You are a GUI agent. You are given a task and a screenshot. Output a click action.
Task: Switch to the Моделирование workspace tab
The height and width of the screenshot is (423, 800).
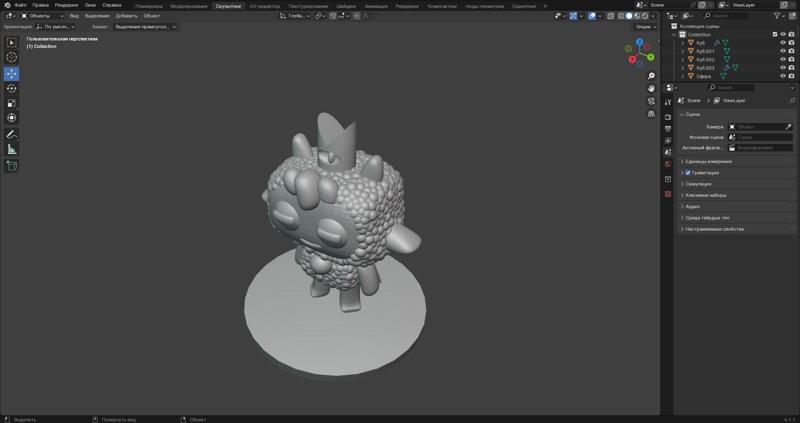[189, 6]
